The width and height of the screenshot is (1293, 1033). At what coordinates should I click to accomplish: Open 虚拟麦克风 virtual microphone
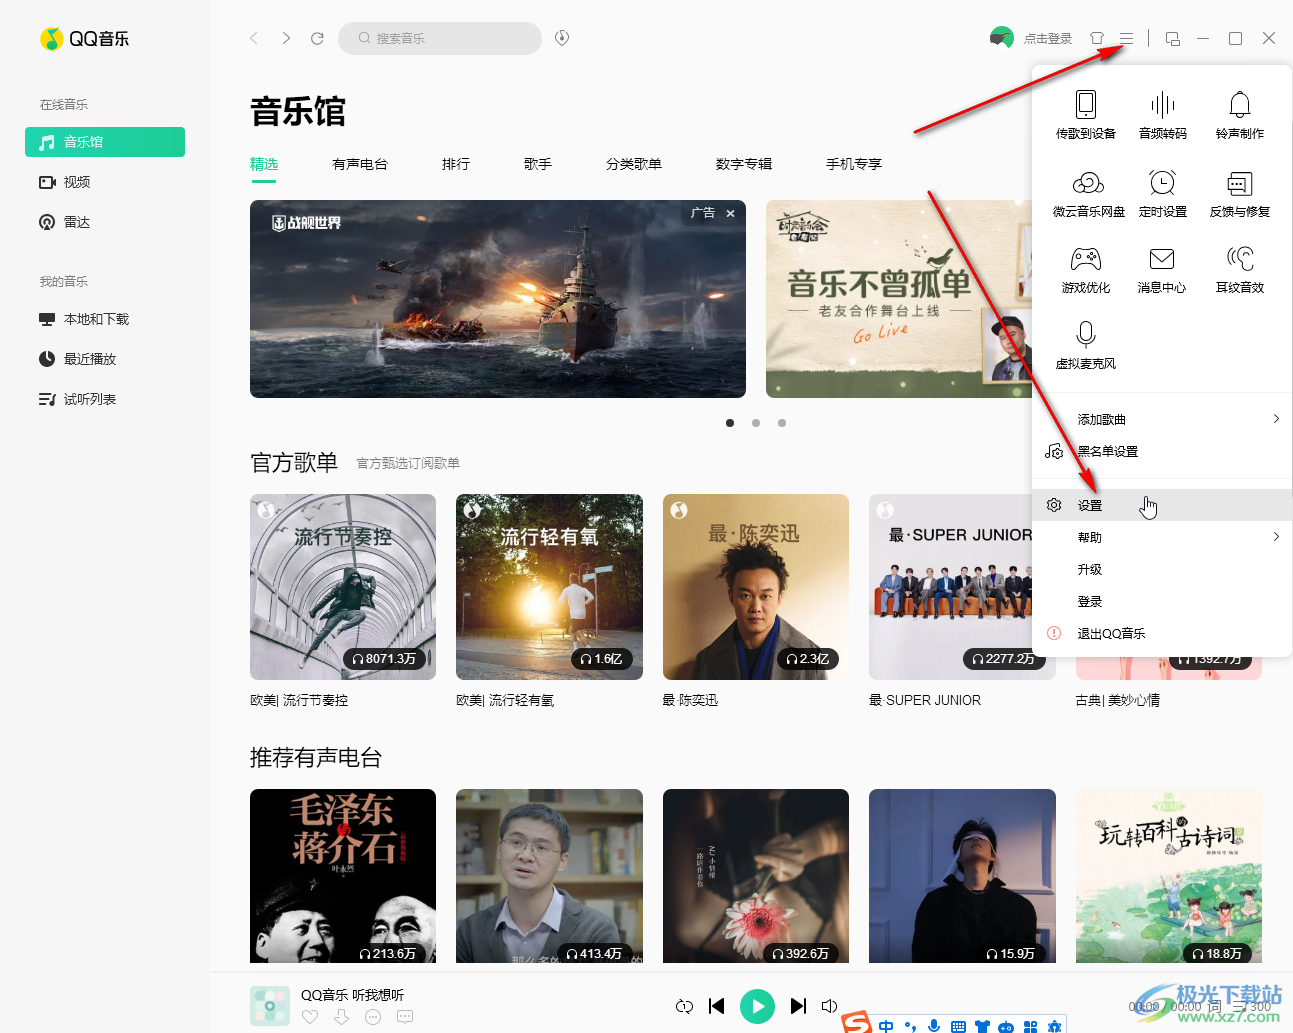click(x=1086, y=346)
